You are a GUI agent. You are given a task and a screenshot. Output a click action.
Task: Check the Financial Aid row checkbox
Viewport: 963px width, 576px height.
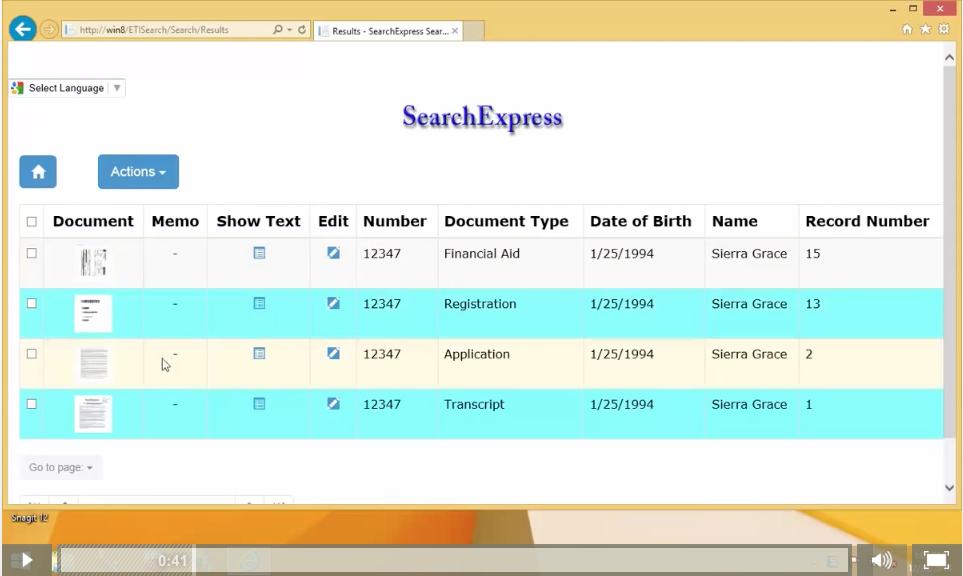pyautogui.click(x=32, y=253)
